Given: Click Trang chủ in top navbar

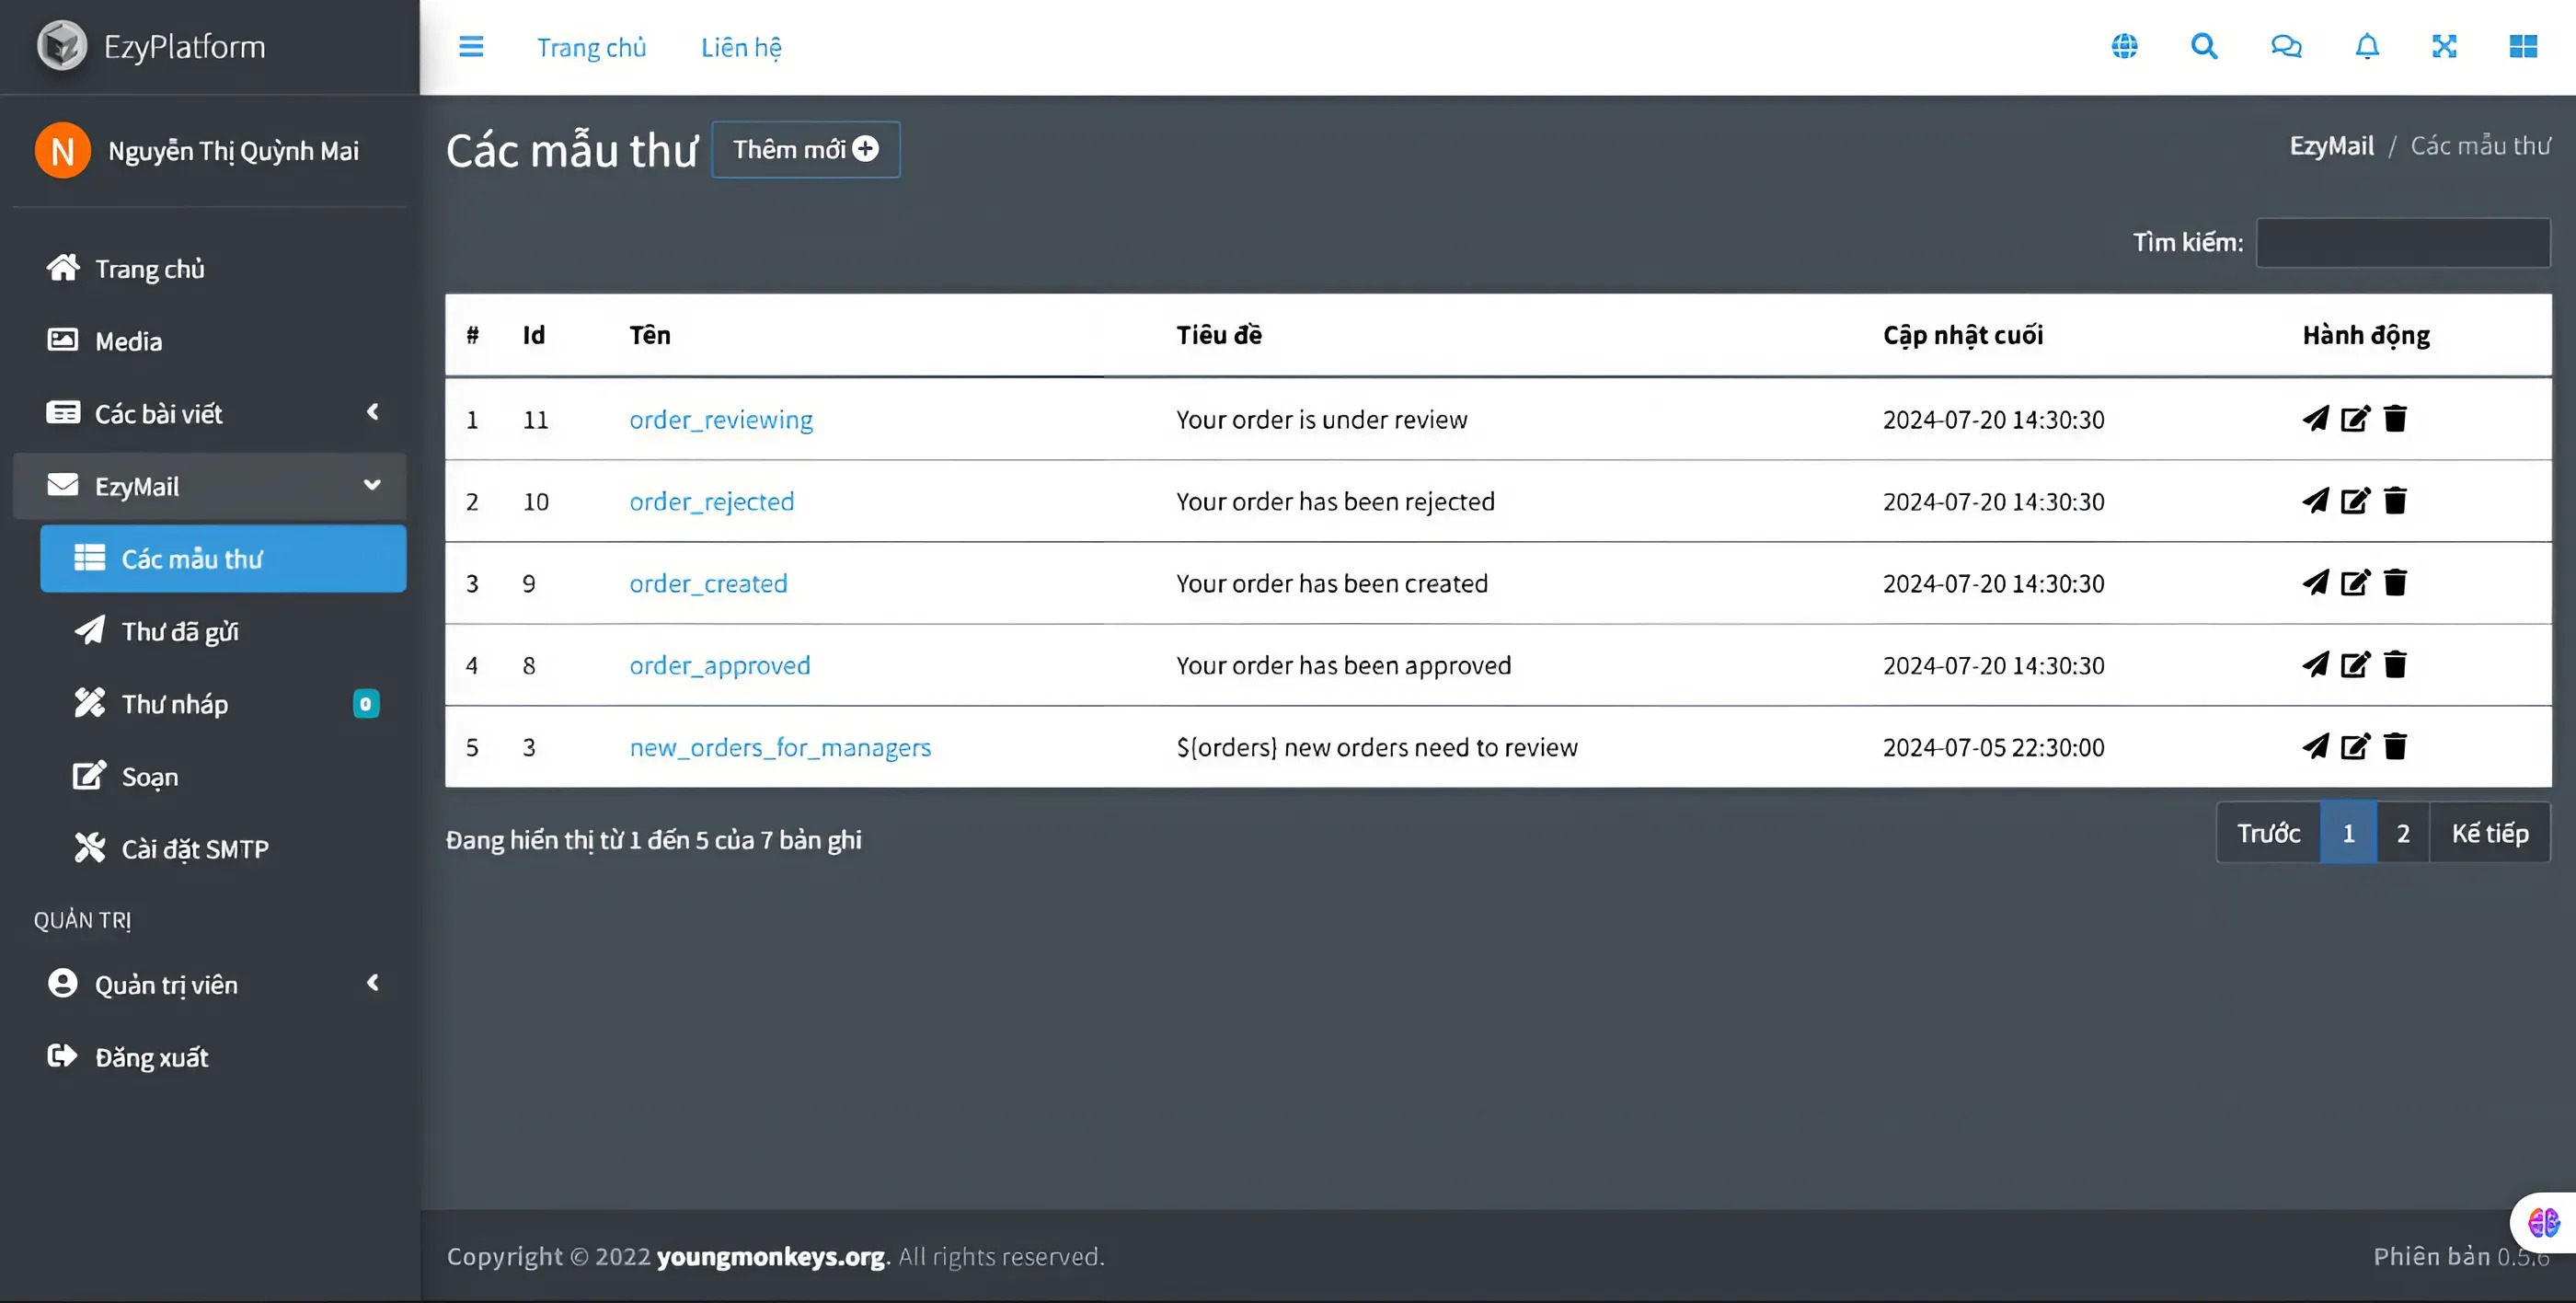Looking at the screenshot, I should [591, 47].
